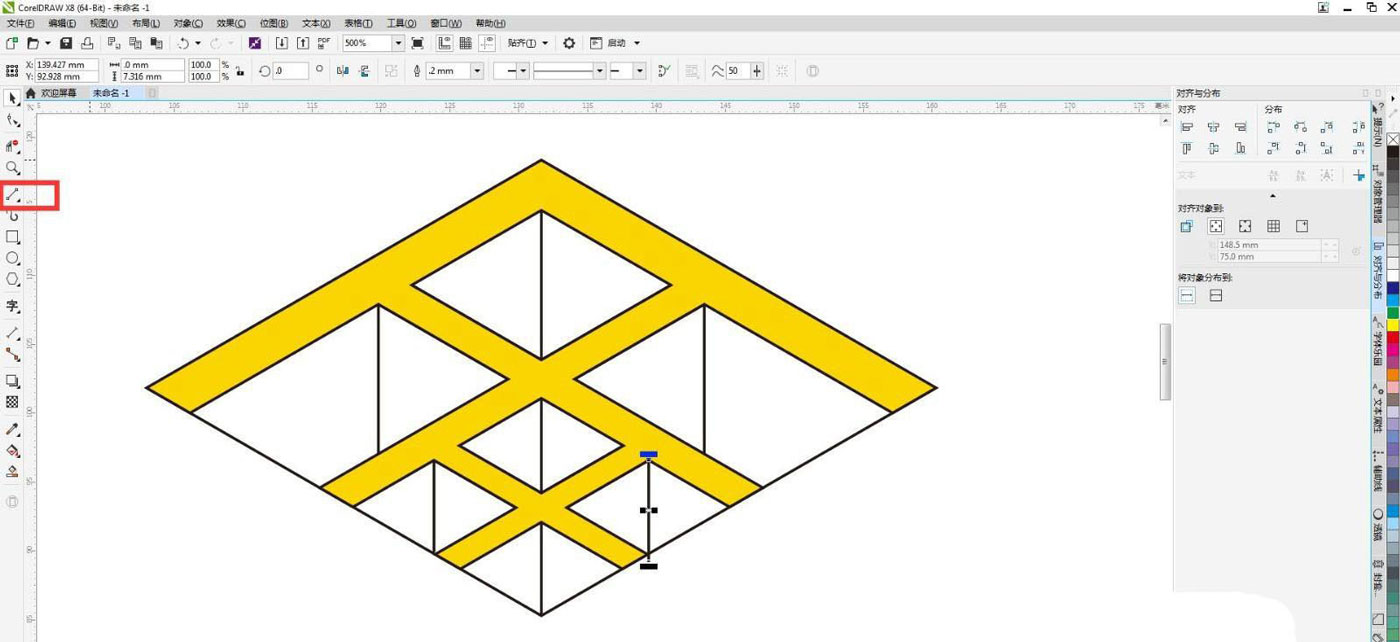Choose the Rectangle tool
This screenshot has height=642, width=1400.
12,237
